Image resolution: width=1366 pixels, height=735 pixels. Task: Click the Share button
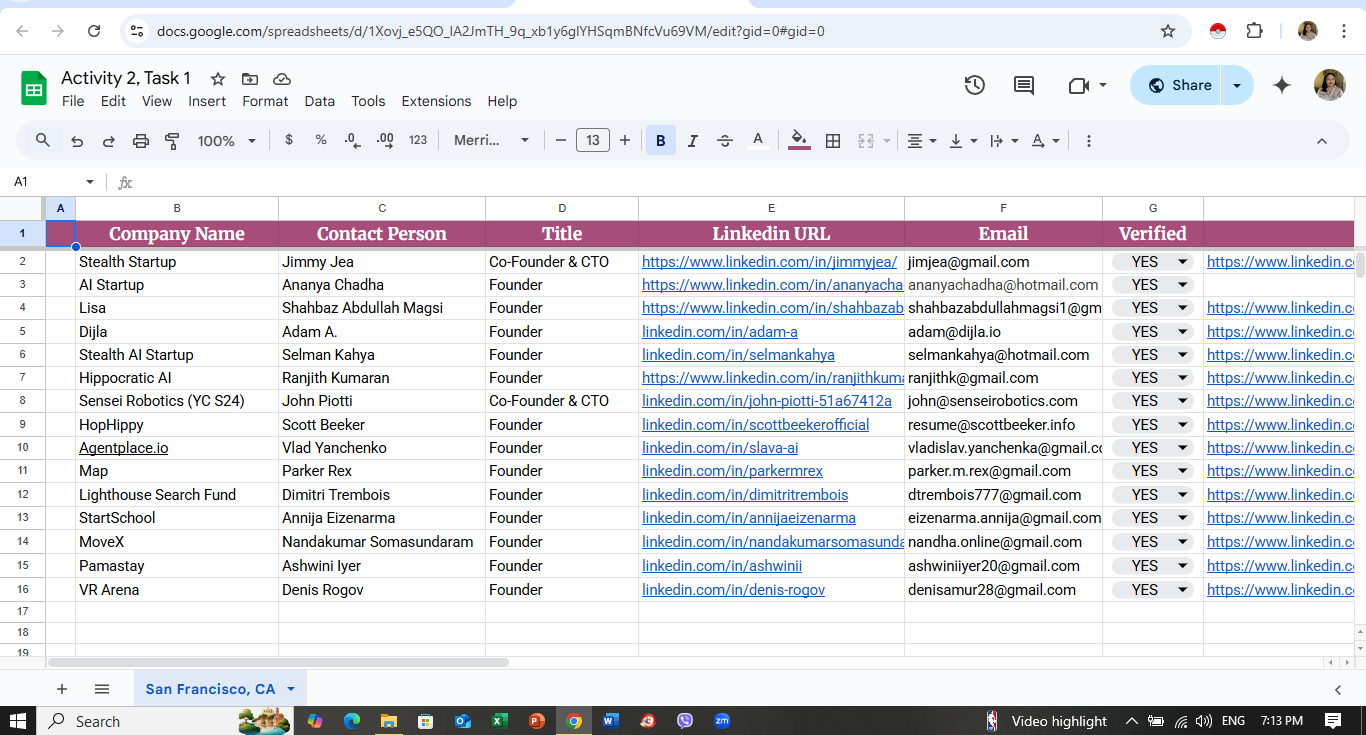pyautogui.click(x=1179, y=86)
